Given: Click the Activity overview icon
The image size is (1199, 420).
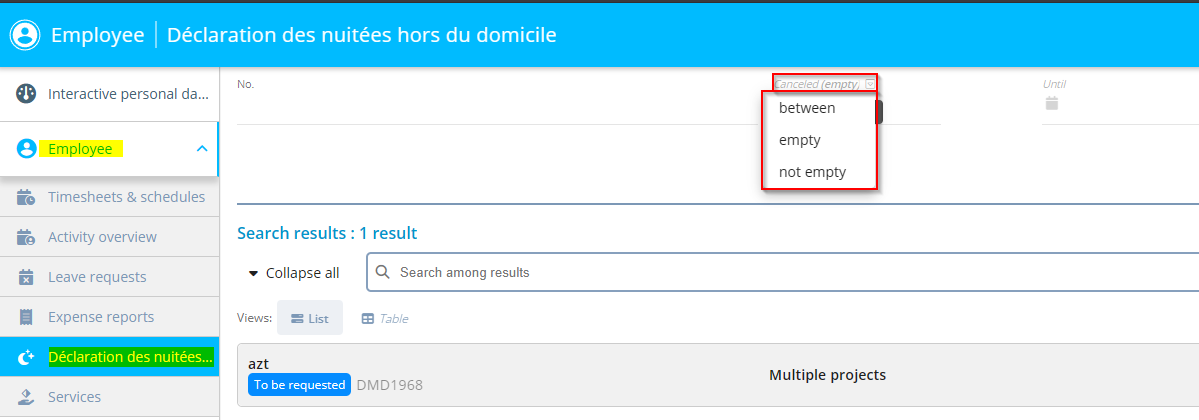Looking at the screenshot, I should [27, 237].
